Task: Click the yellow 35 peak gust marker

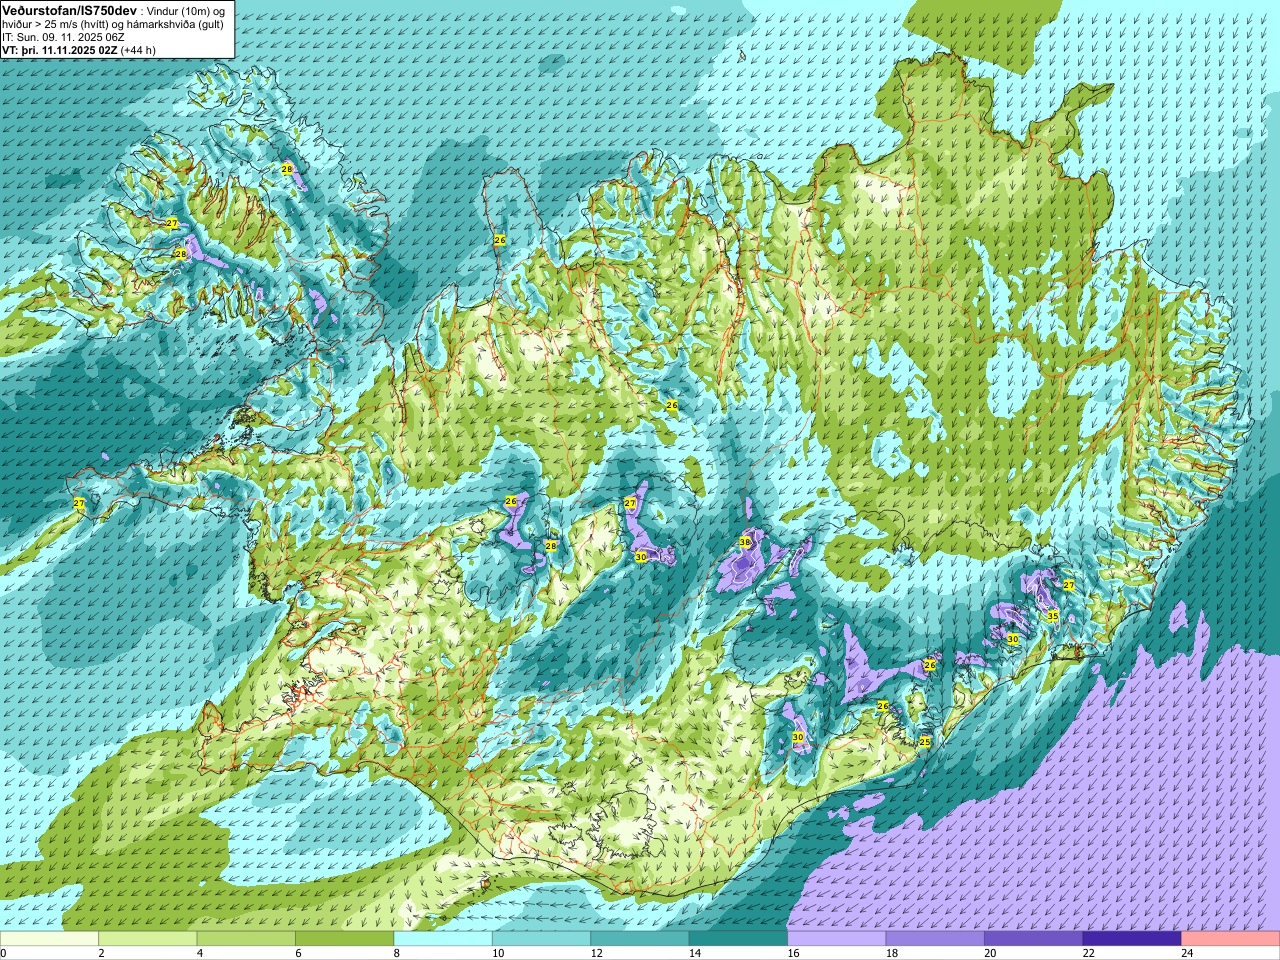Action: point(1053,616)
